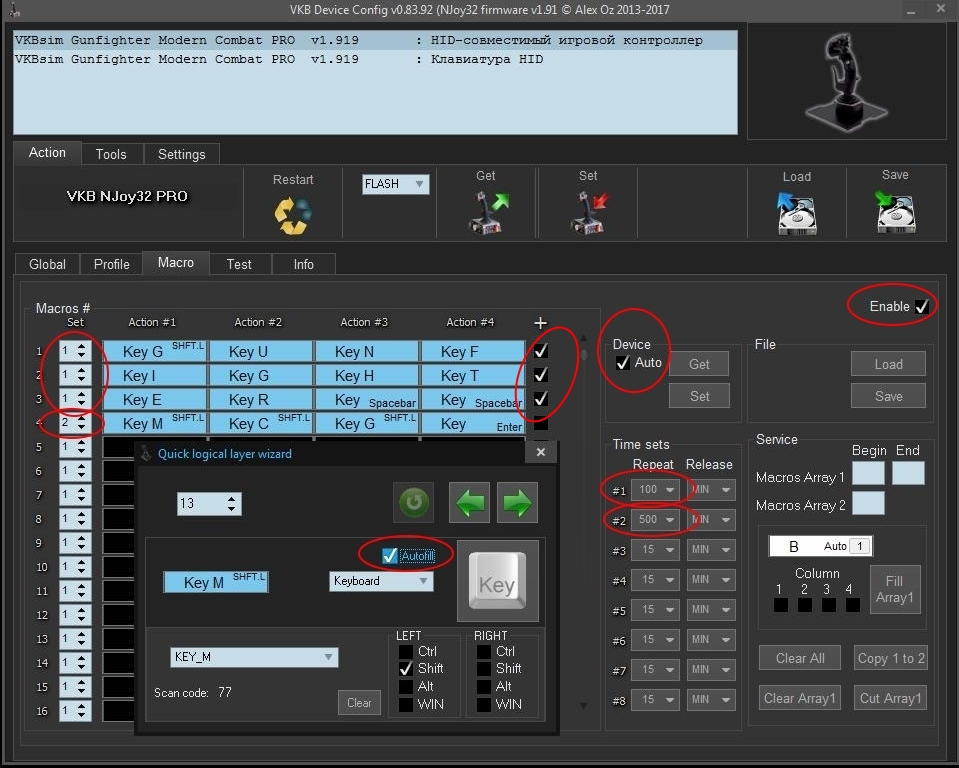Close the Quick logical layer wizard
The height and width of the screenshot is (768, 959).
click(541, 452)
